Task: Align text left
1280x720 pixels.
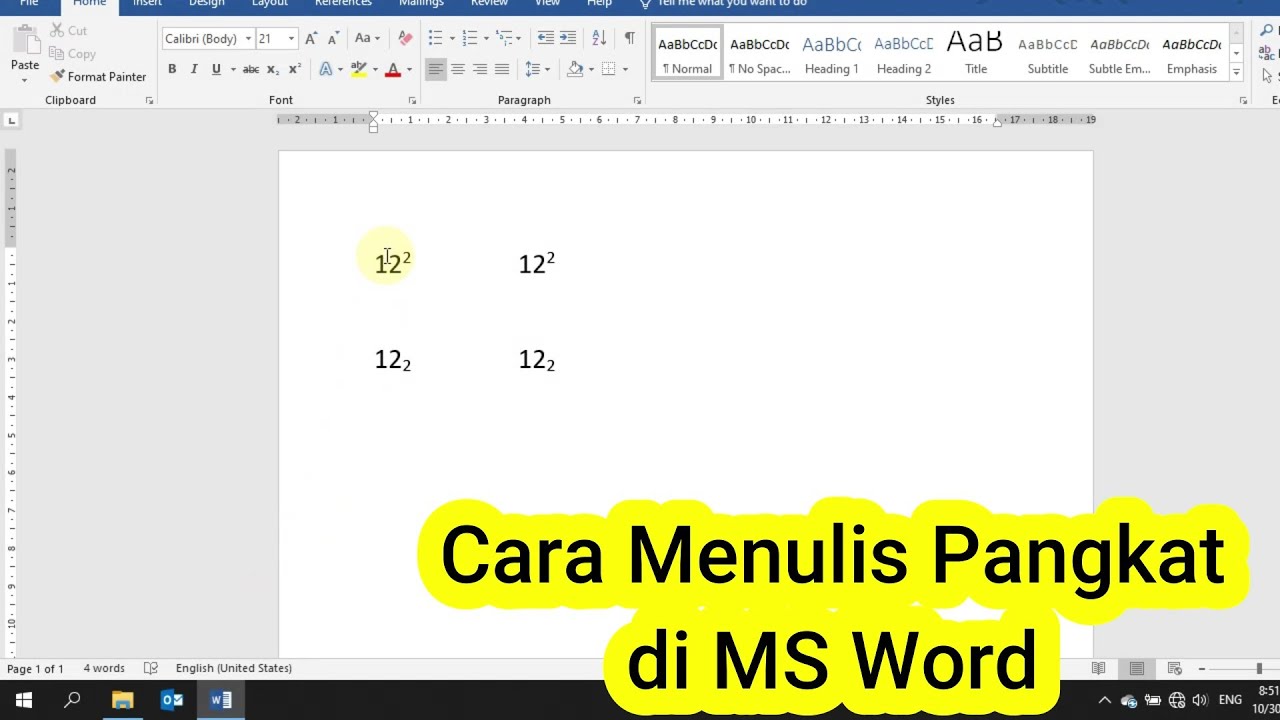Action: (435, 69)
